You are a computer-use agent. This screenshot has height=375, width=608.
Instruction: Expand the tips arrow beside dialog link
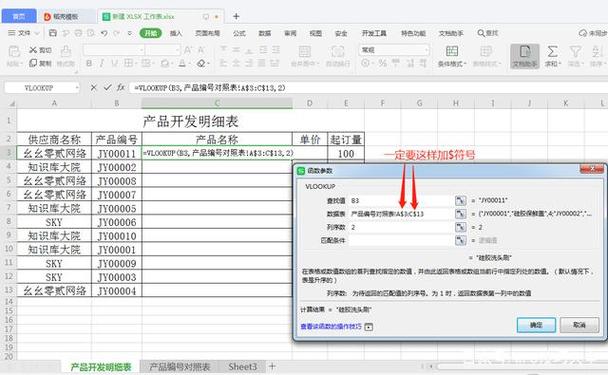pos(369,327)
